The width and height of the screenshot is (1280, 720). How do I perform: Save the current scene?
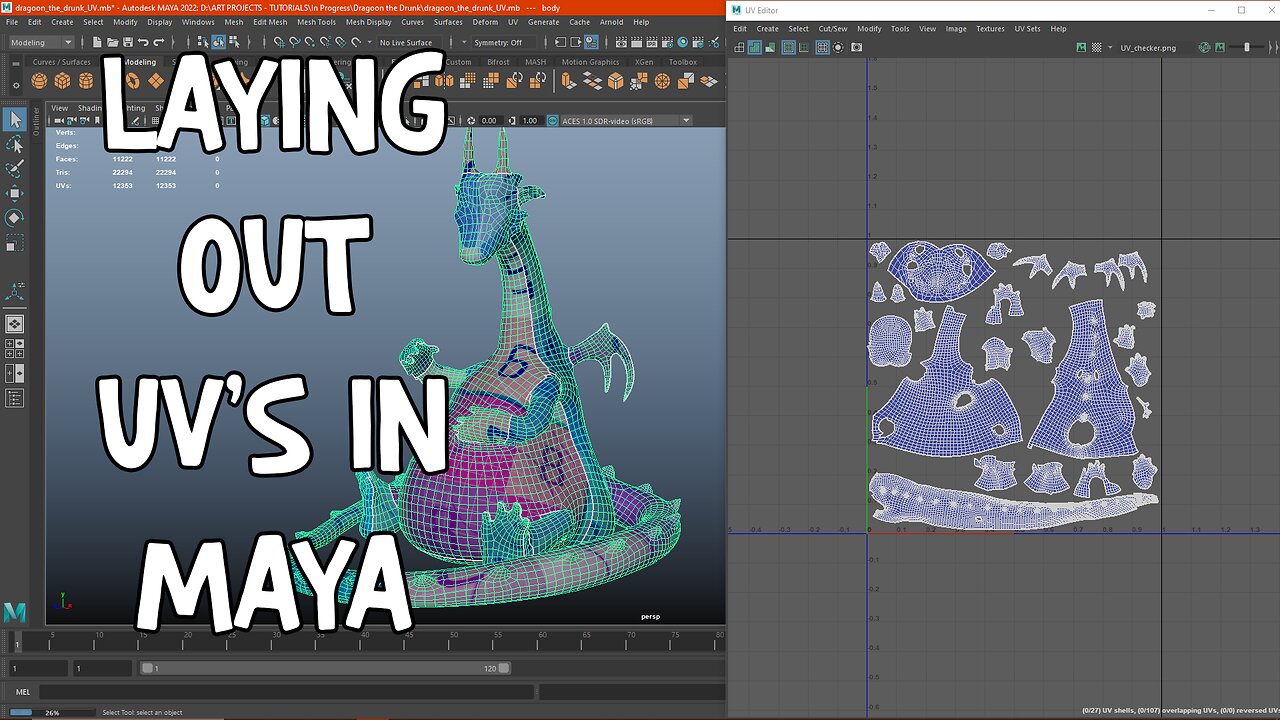pos(128,43)
